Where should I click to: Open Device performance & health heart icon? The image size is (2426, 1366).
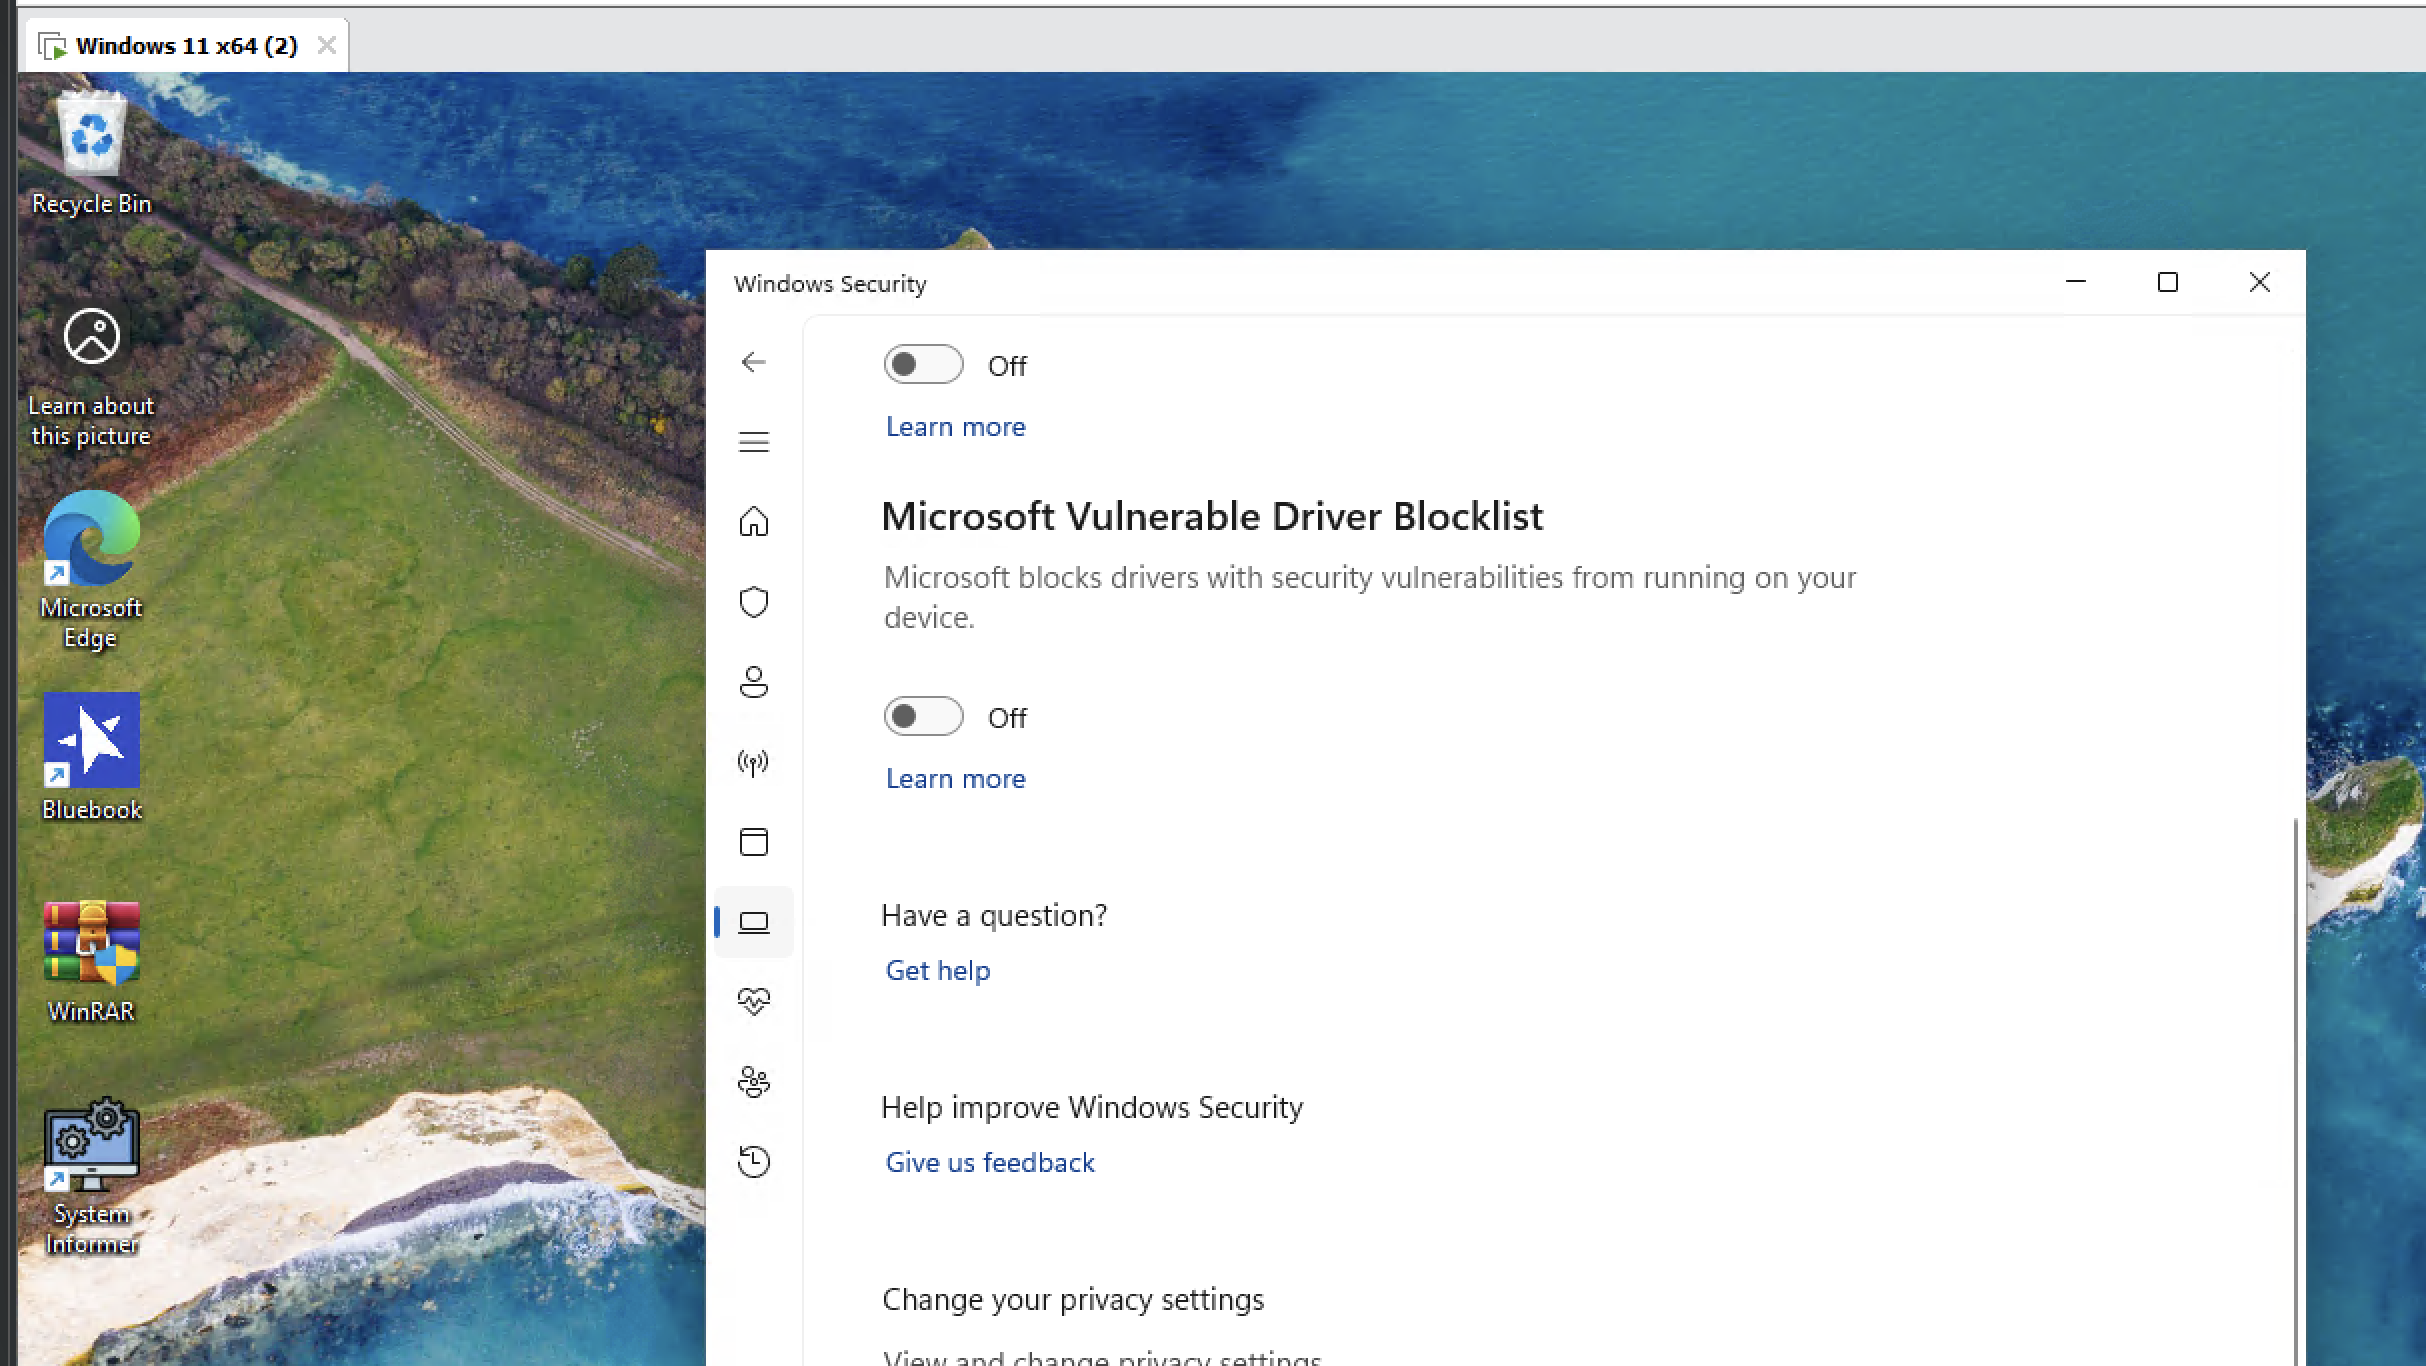coord(753,1001)
